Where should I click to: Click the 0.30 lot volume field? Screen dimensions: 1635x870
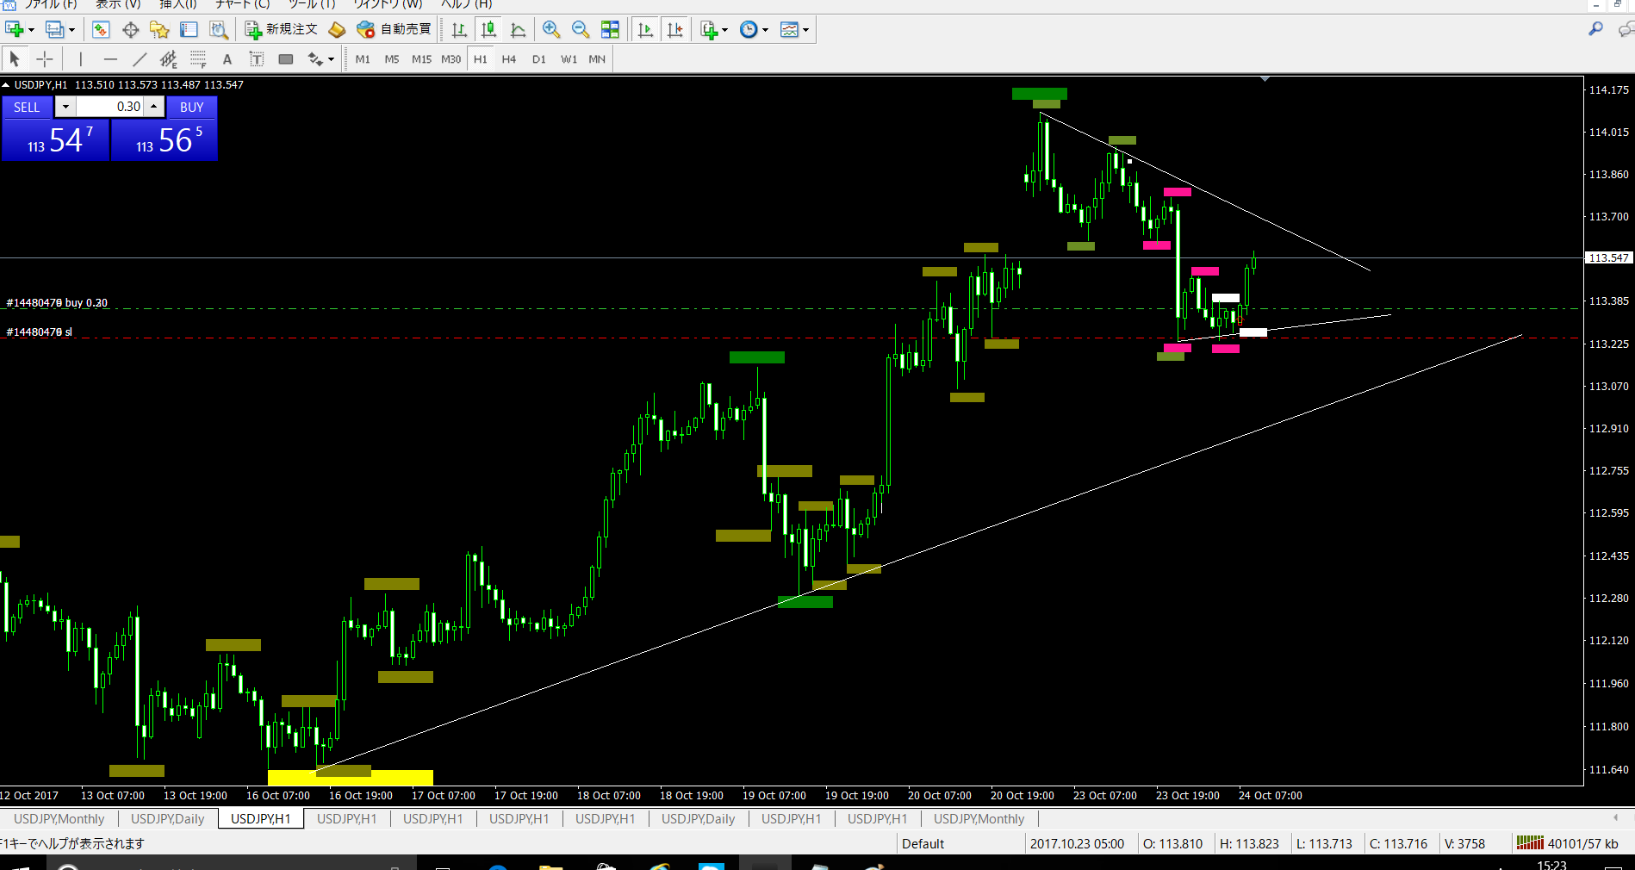[x=110, y=107]
